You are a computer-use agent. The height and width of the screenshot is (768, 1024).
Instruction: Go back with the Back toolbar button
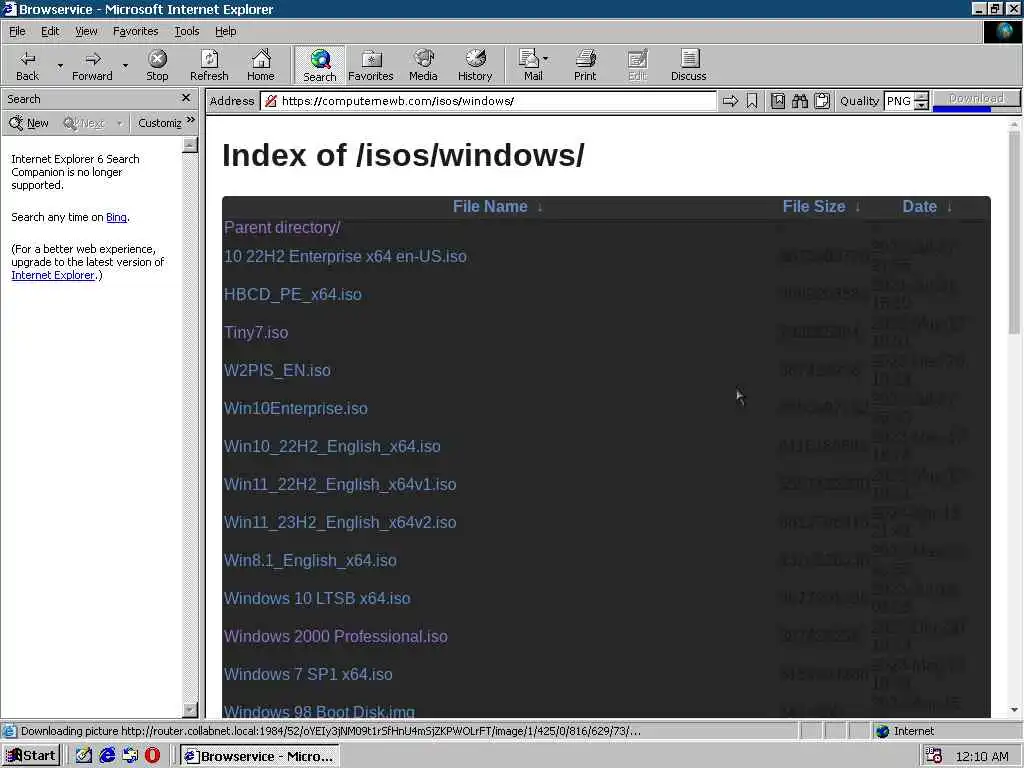27,65
